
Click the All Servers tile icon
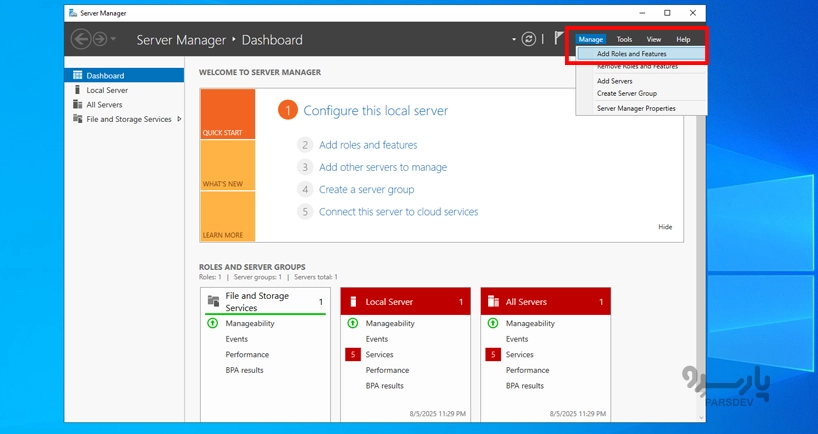pyautogui.click(x=493, y=302)
